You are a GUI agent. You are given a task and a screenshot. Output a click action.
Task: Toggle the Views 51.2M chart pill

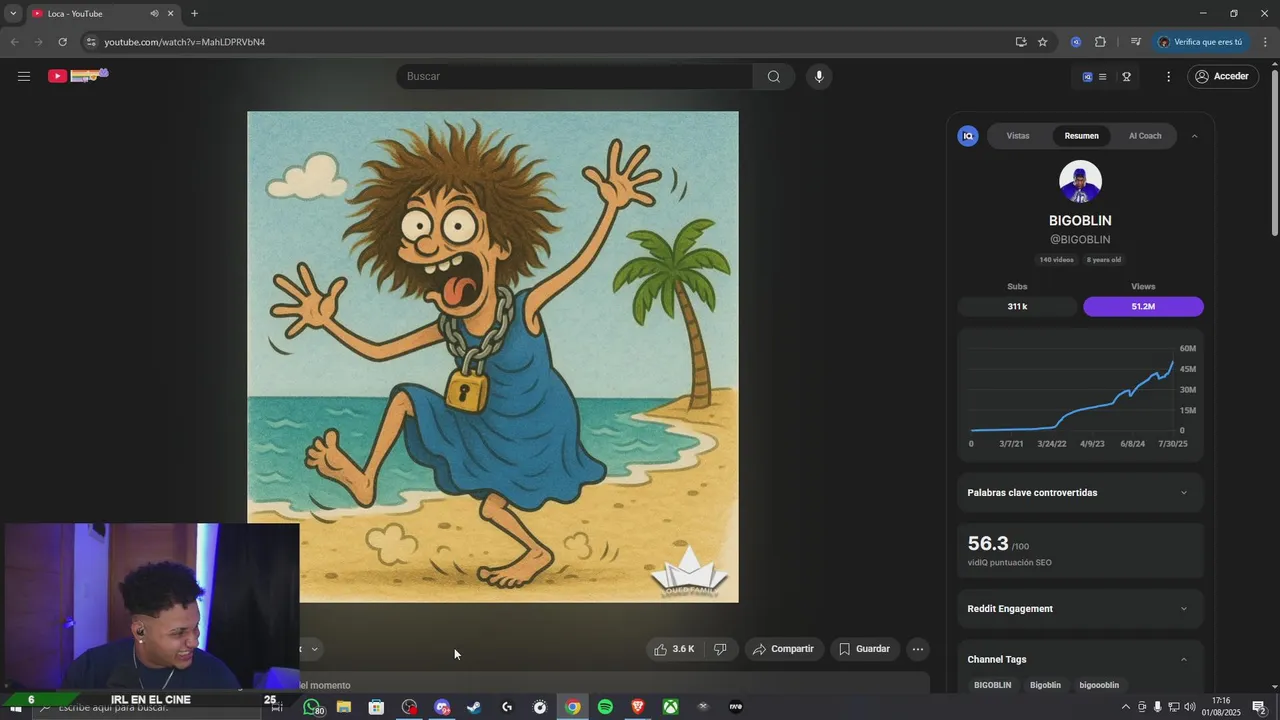[1143, 307]
